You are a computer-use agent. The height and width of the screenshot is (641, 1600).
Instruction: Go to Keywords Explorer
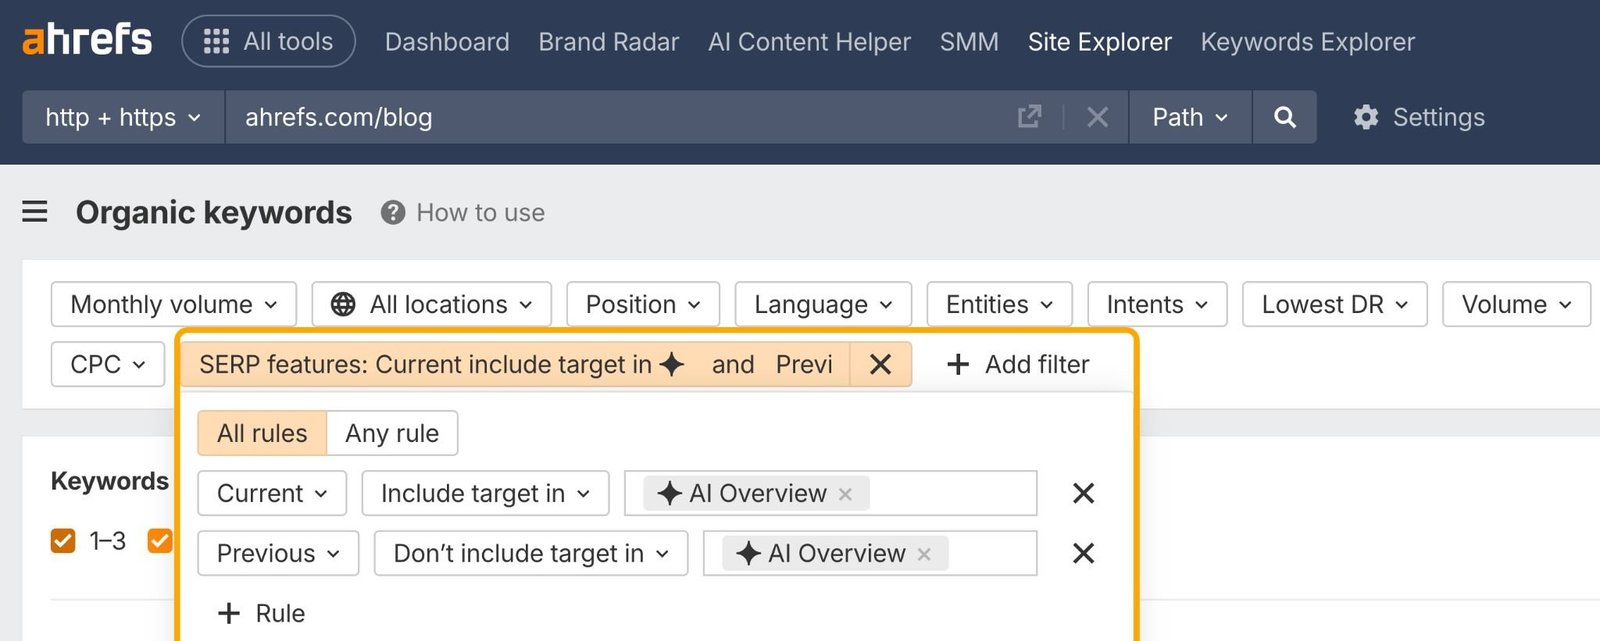pos(1307,42)
